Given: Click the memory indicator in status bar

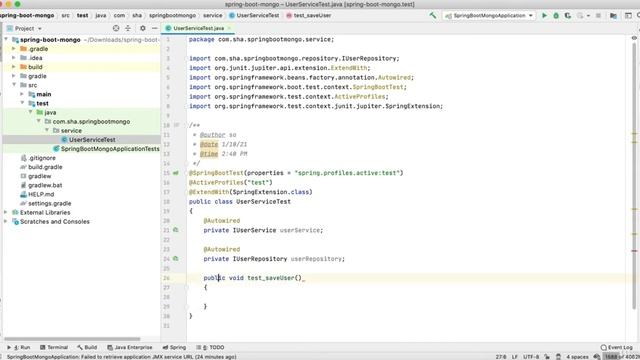Looking at the screenshot, I should (x=622, y=357).
